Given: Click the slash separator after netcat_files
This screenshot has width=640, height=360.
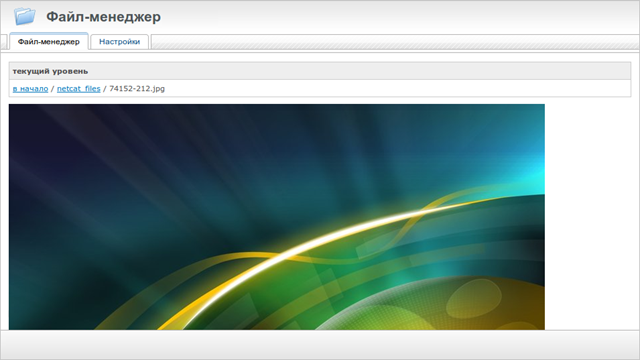Looking at the screenshot, I should [104, 89].
